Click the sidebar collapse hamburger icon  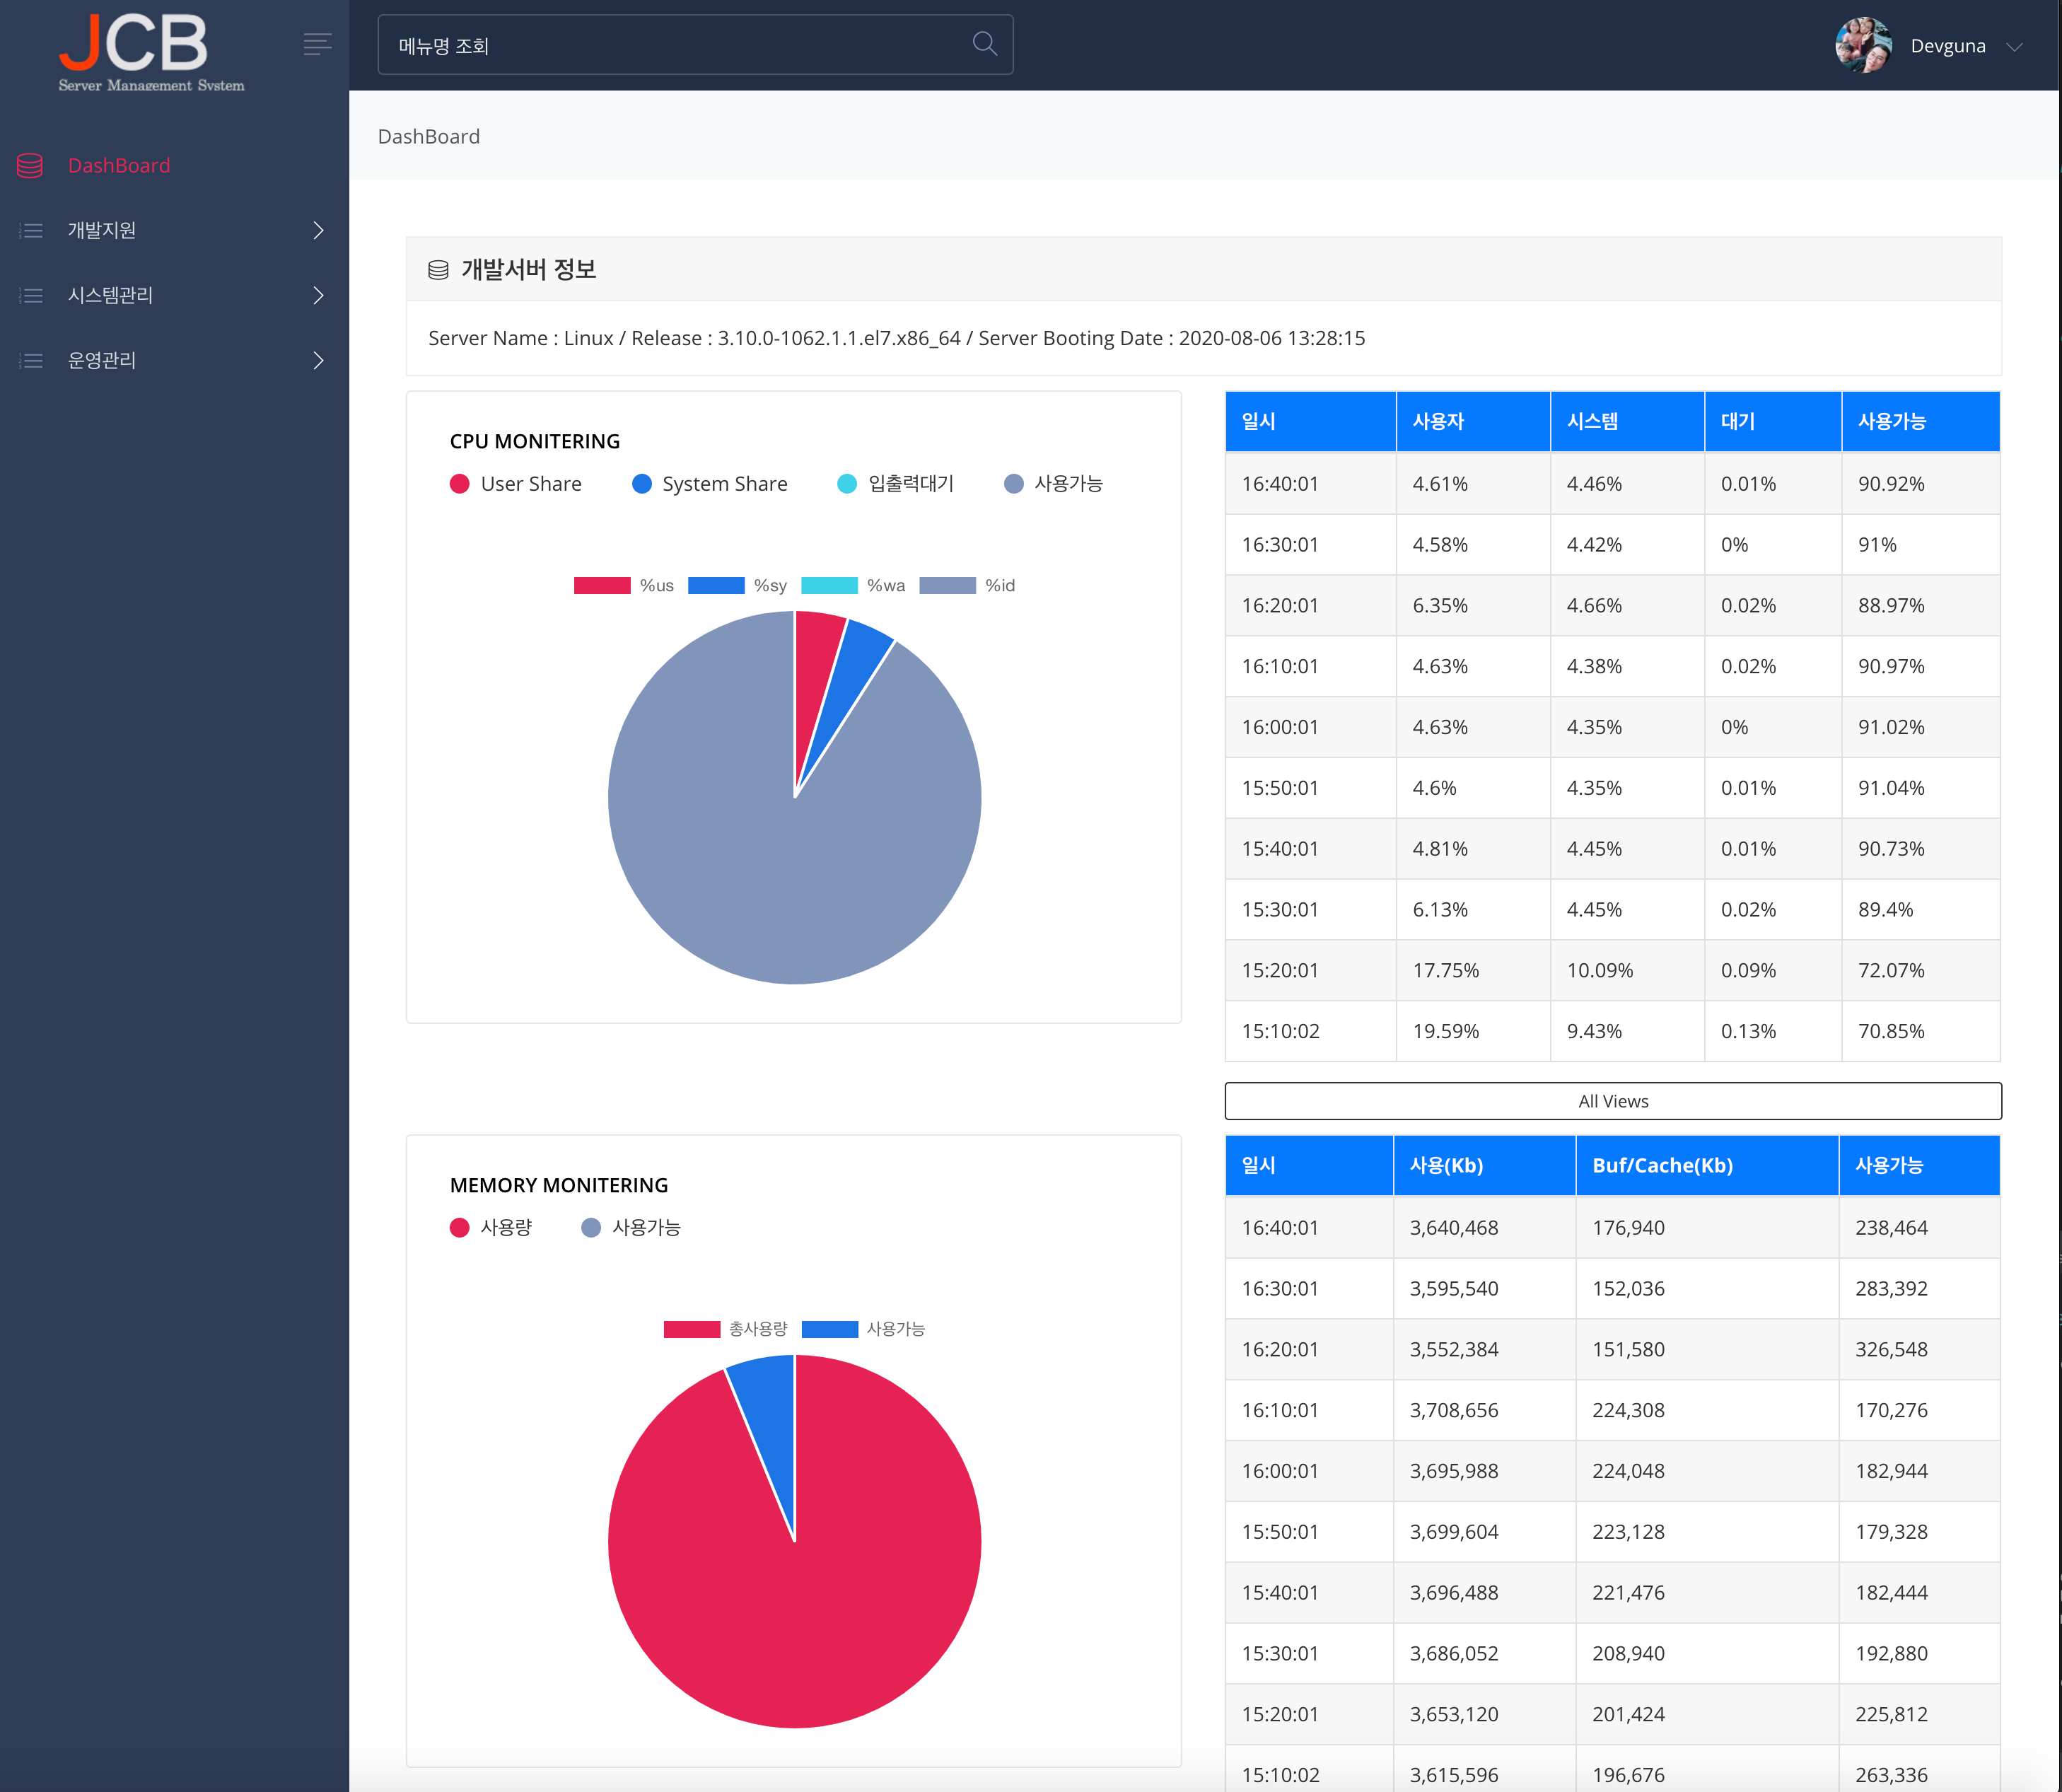coord(317,44)
